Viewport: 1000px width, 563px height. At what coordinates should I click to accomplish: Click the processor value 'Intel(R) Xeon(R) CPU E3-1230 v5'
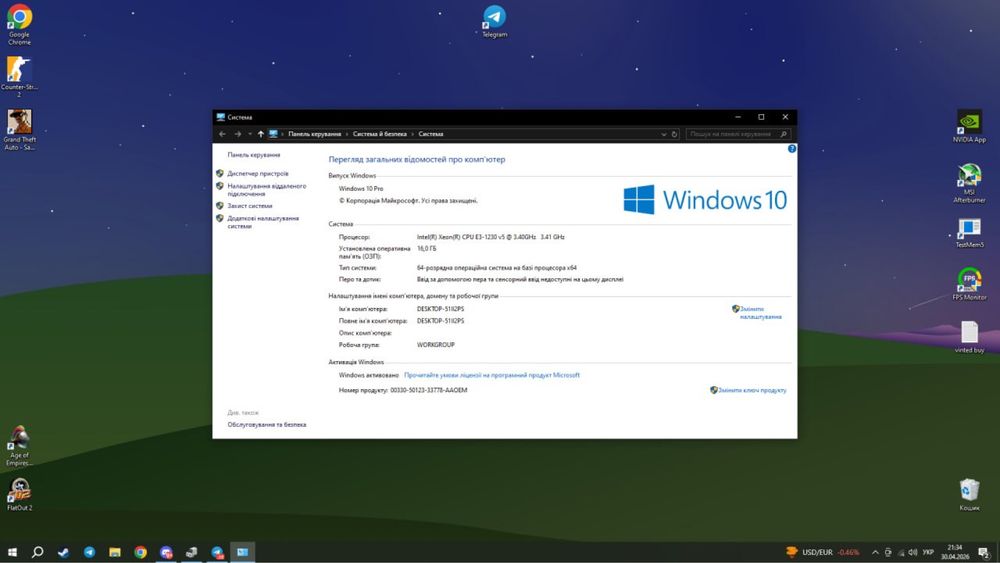tap(490, 237)
